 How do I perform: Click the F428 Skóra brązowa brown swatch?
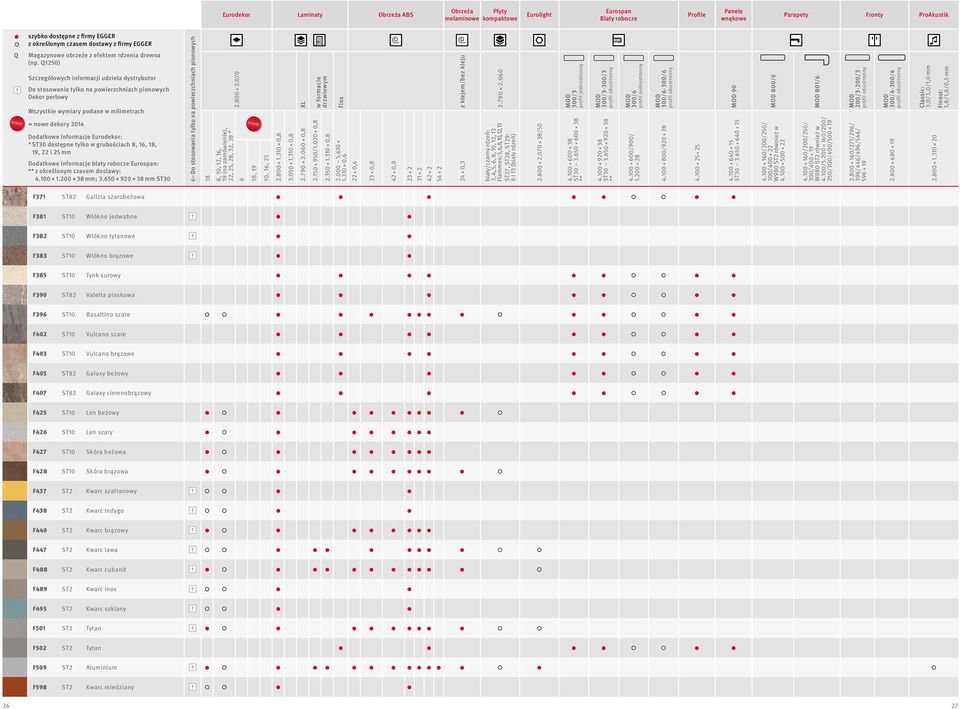pyautogui.click(x=15, y=471)
